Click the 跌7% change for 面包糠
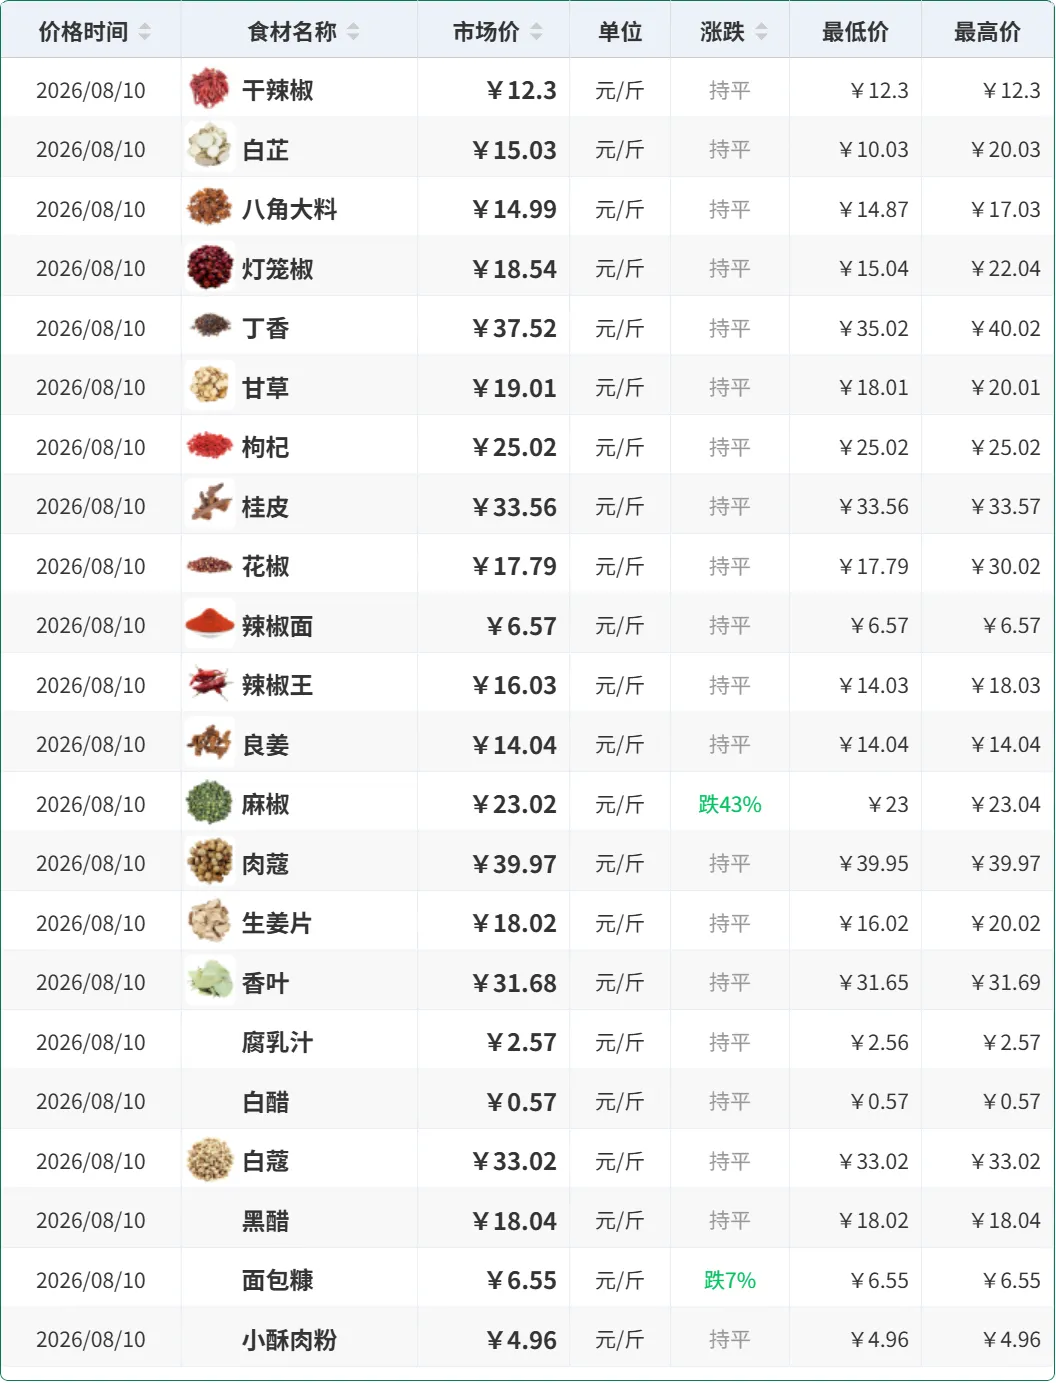Viewport: 1056px width, 1383px height. coord(730,1280)
